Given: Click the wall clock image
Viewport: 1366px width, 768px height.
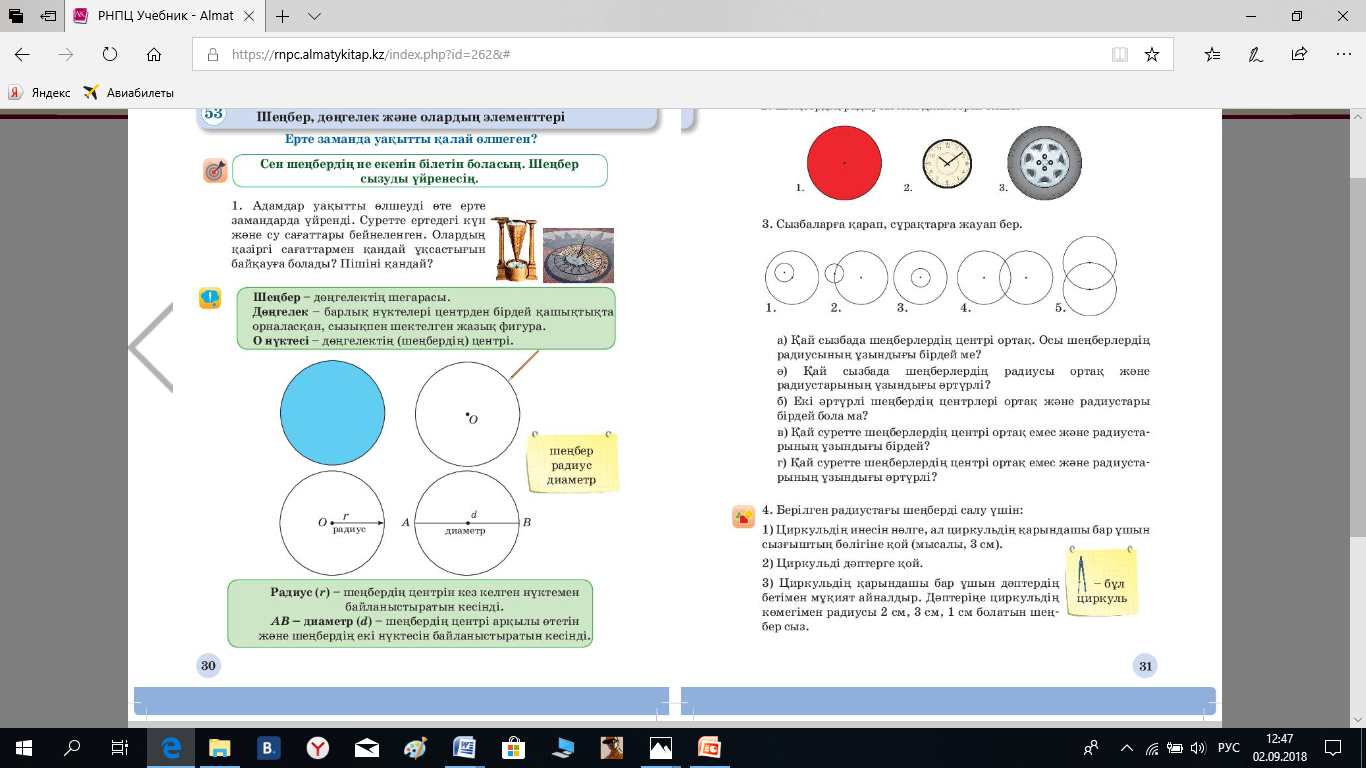Looking at the screenshot, I should point(947,164).
